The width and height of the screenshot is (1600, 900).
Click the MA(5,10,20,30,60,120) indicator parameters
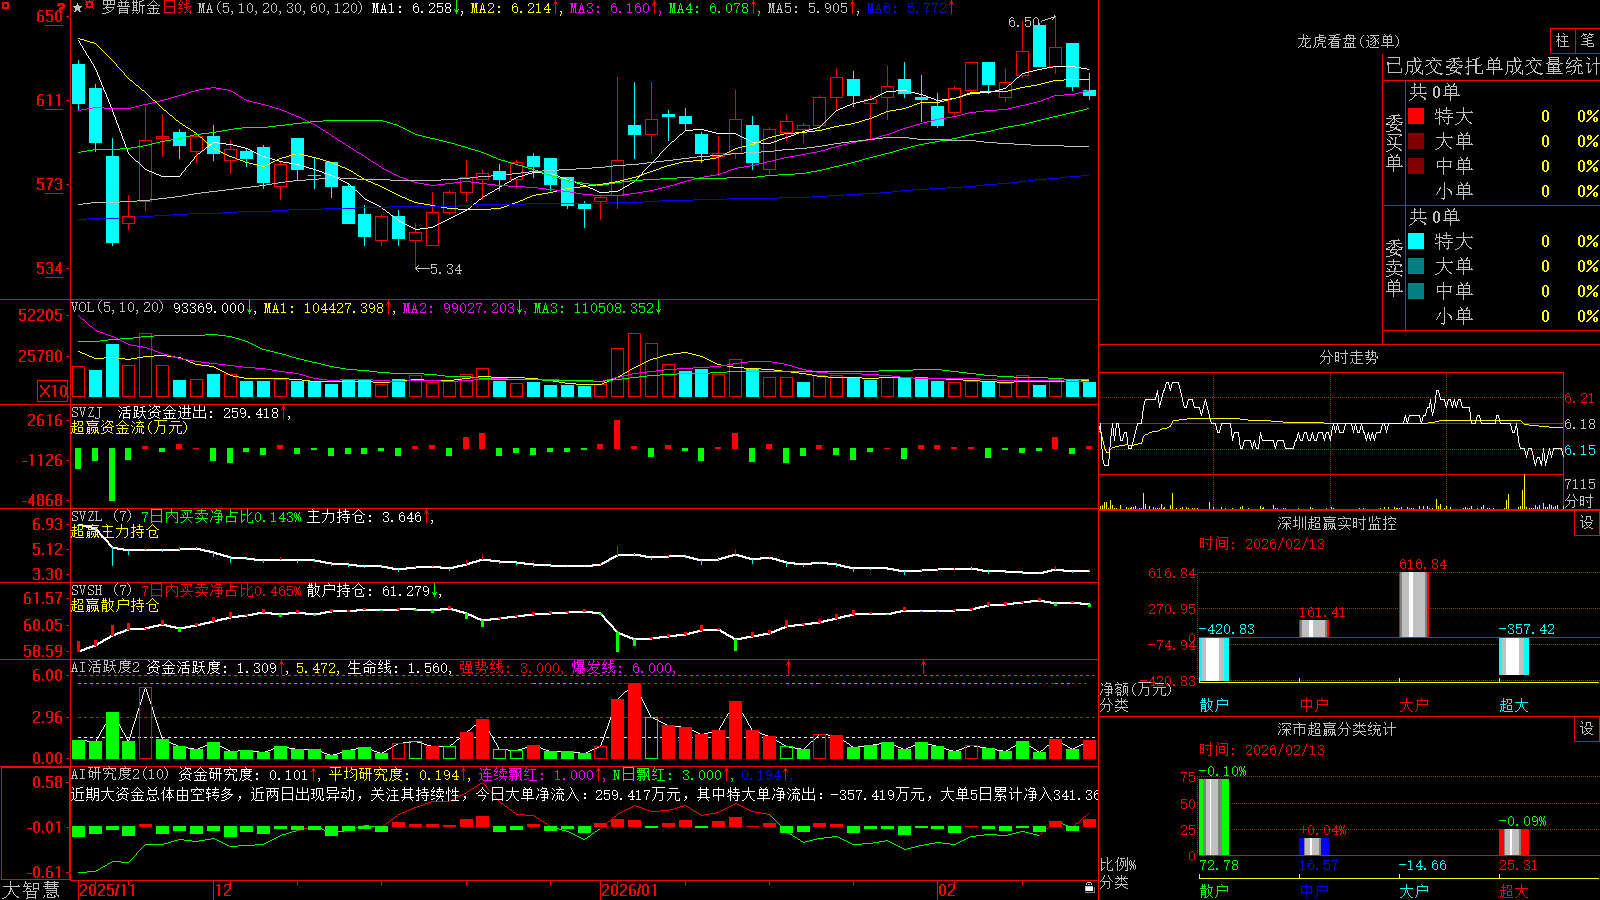pos(280,8)
